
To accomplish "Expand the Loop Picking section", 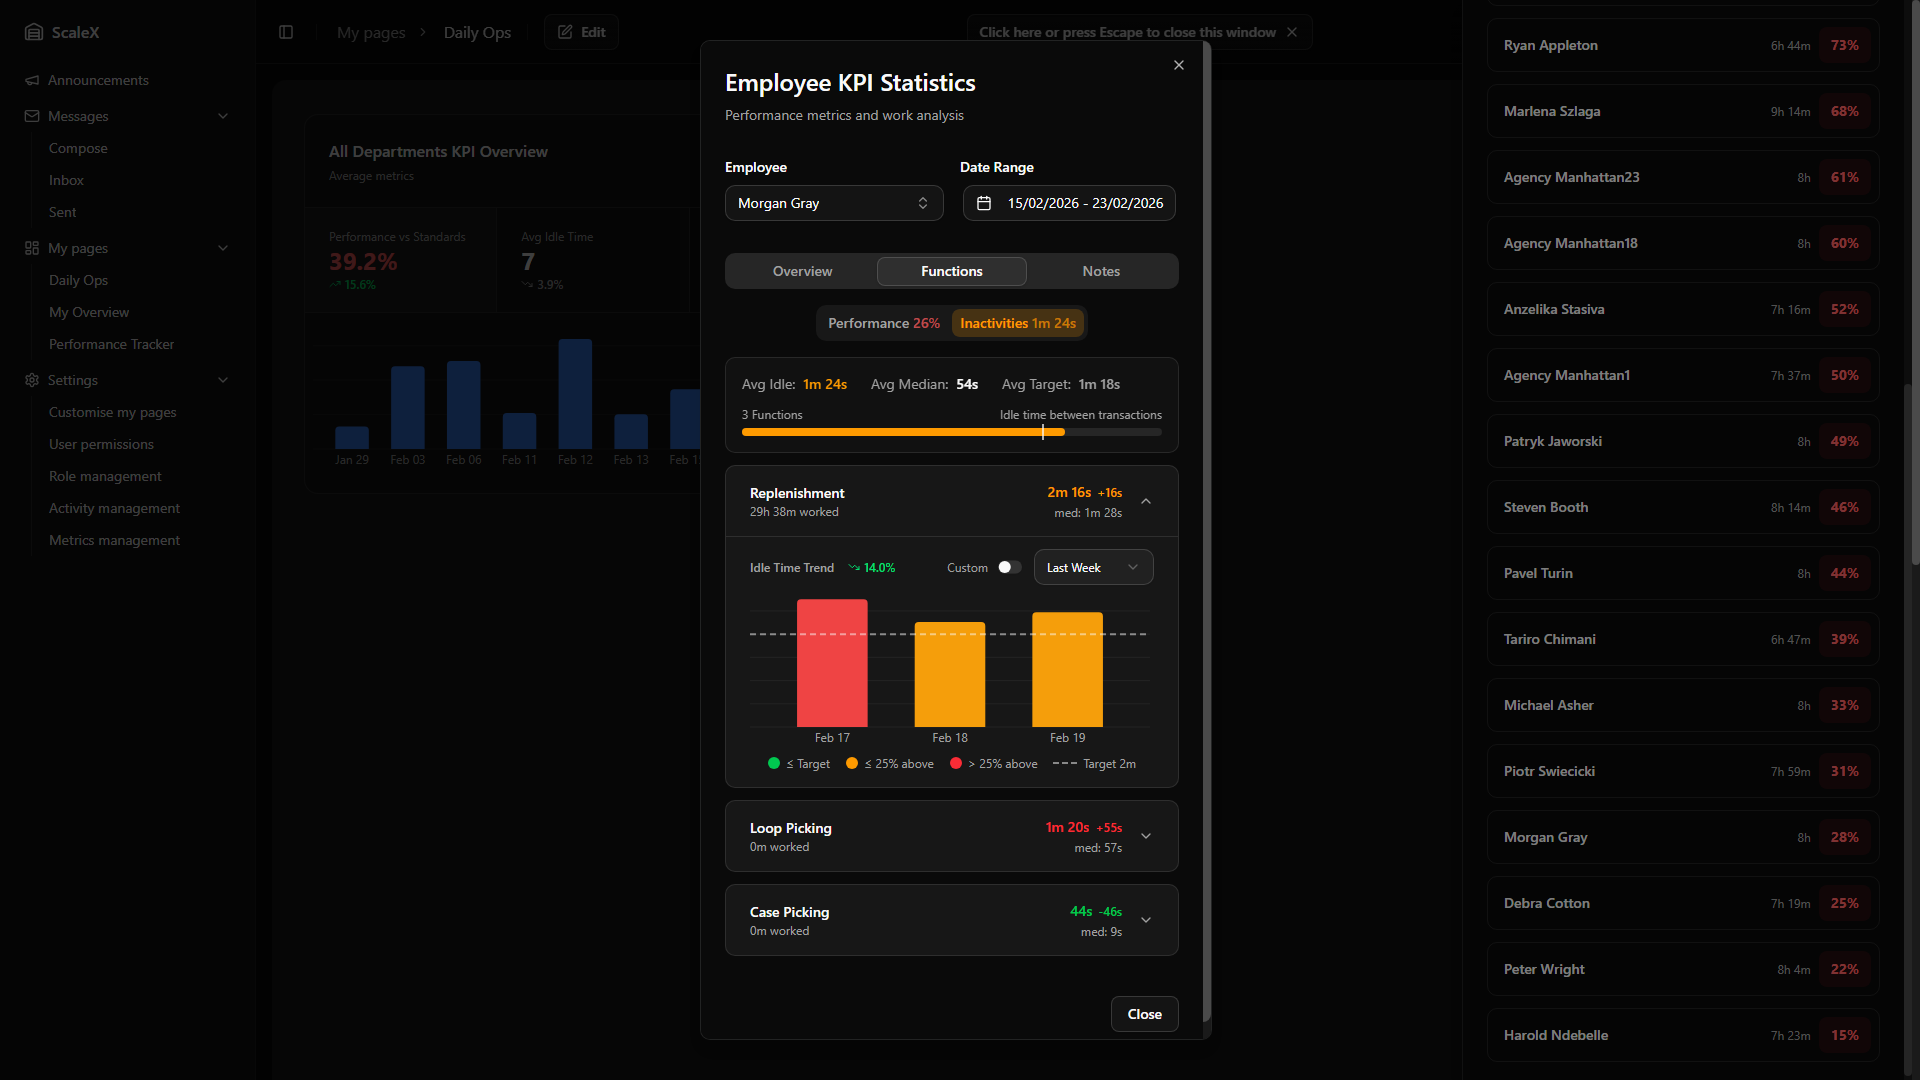I will [x=1146, y=836].
